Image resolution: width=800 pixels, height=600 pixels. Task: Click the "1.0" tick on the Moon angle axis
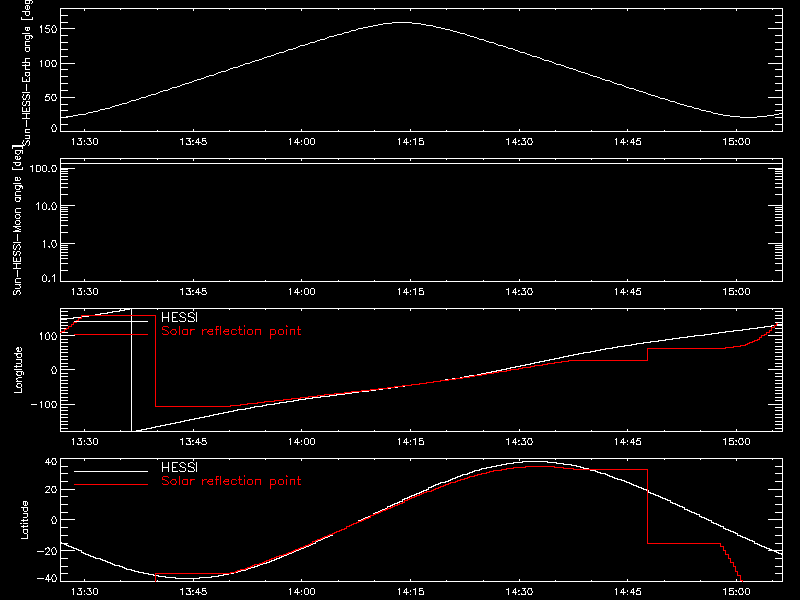pyautogui.click(x=49, y=244)
